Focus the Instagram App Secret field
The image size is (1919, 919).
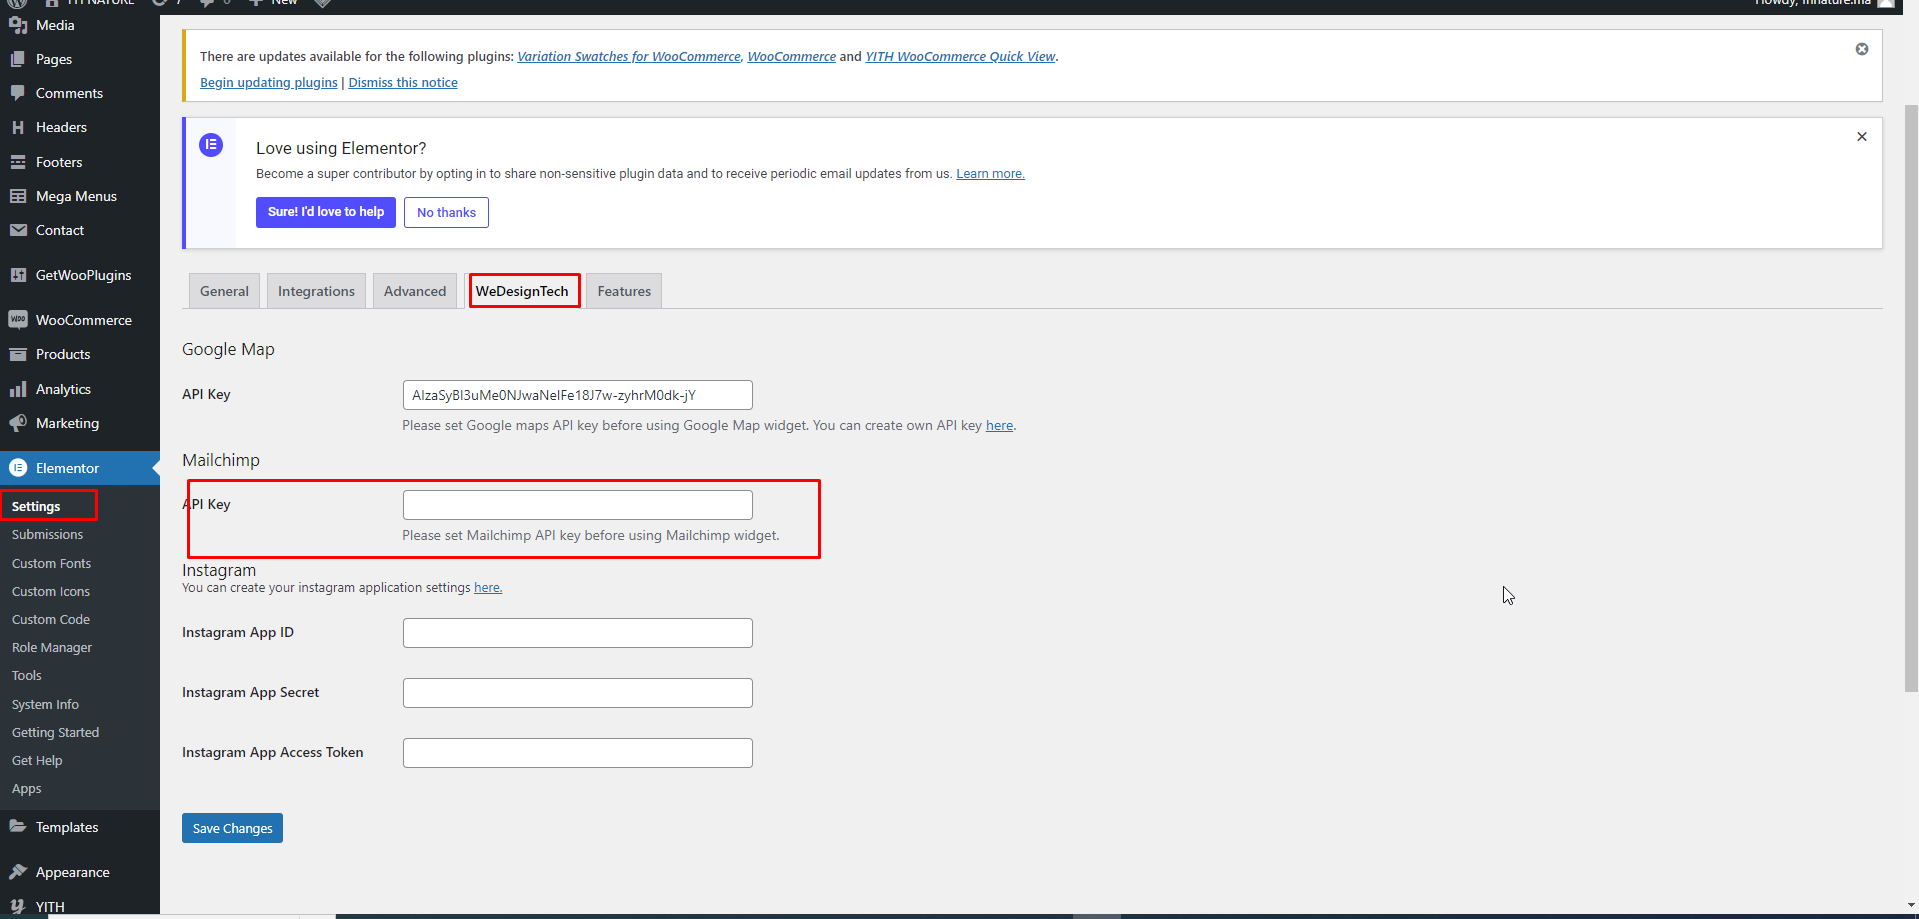[x=578, y=693]
